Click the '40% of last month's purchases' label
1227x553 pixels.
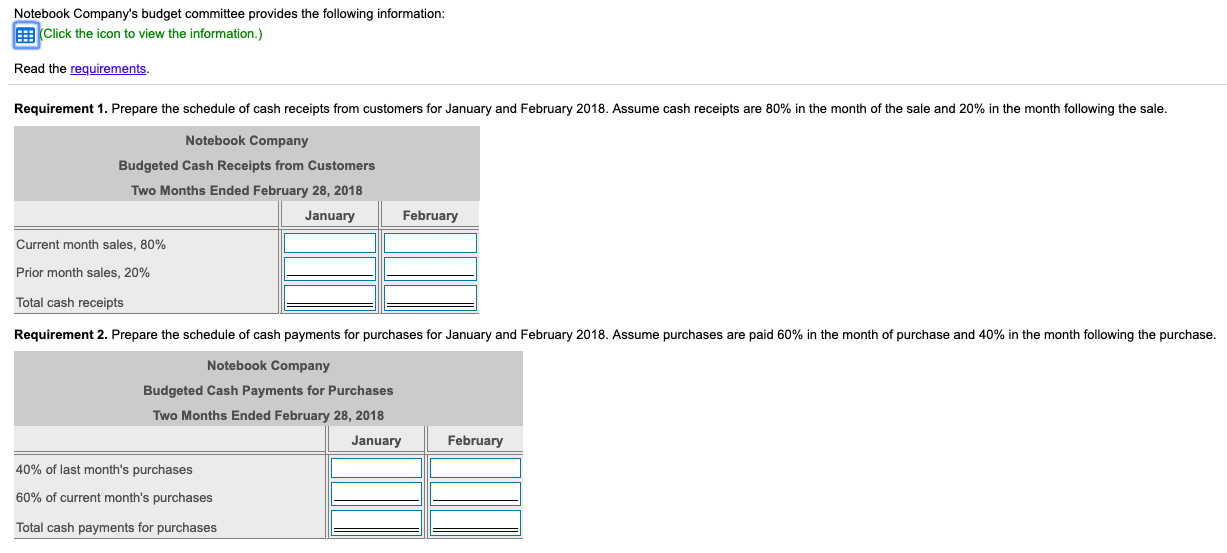[x=104, y=470]
